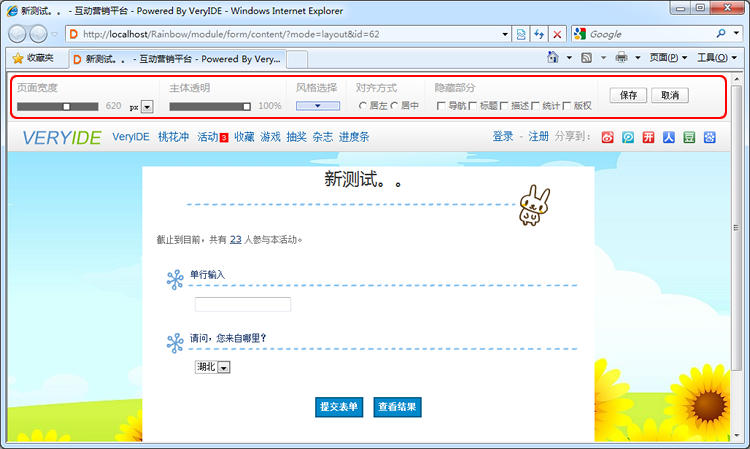Image resolution: width=750 pixels, height=449 pixels.
Task: Click the browser Forward arrow button
Action: (38, 34)
